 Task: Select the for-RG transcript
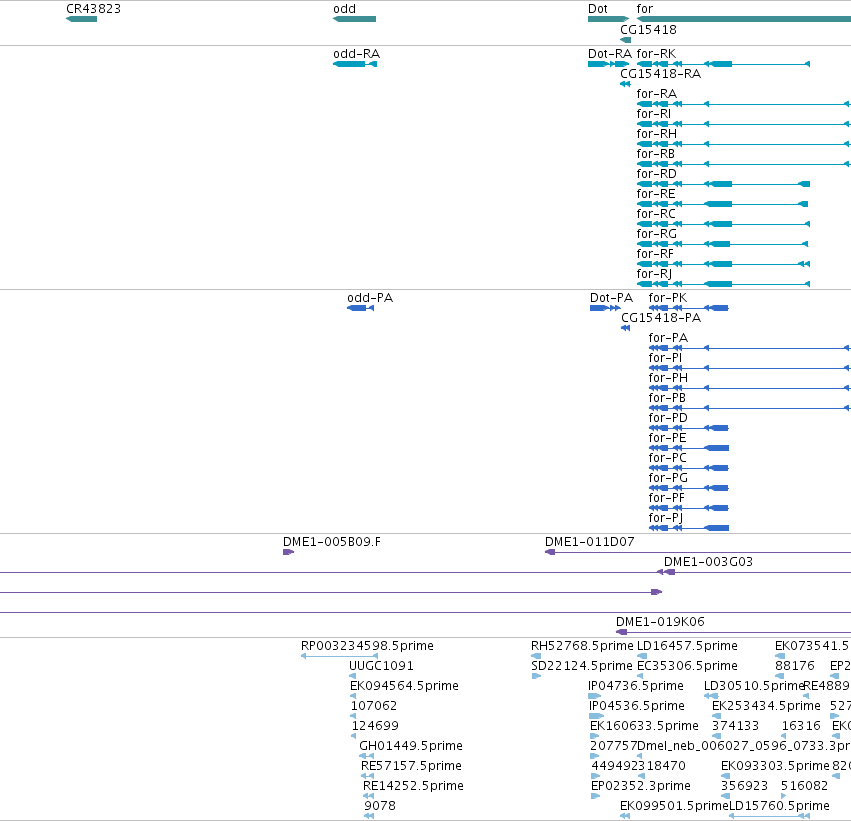[722, 244]
